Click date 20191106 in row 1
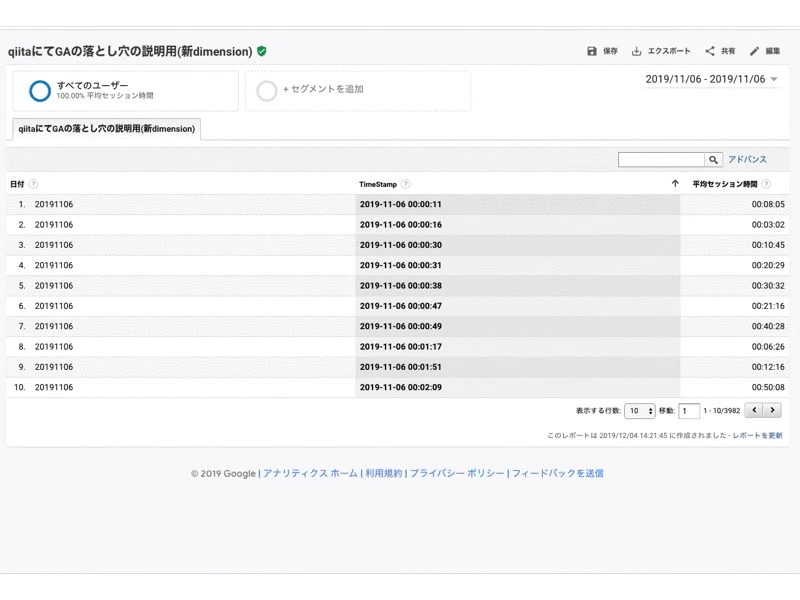The image size is (800, 600). (54, 204)
